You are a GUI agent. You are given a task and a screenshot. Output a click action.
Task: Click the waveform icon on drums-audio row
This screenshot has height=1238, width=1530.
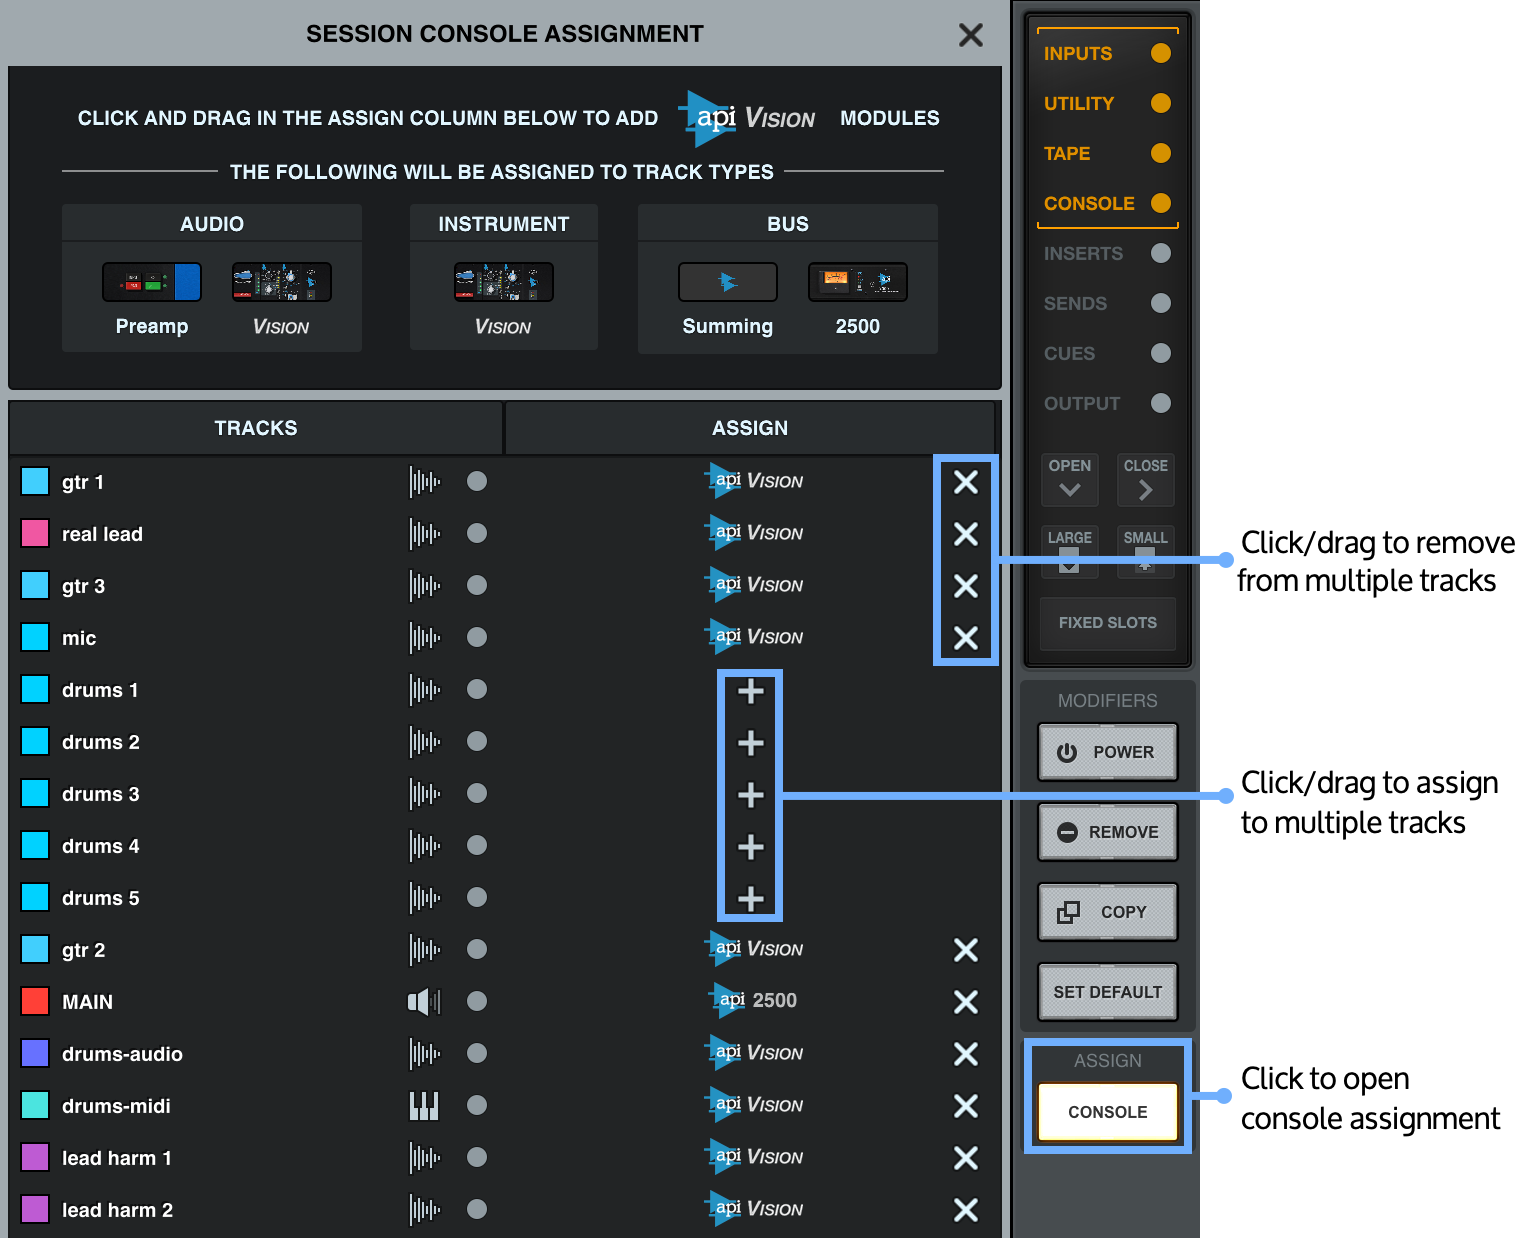point(424,1054)
